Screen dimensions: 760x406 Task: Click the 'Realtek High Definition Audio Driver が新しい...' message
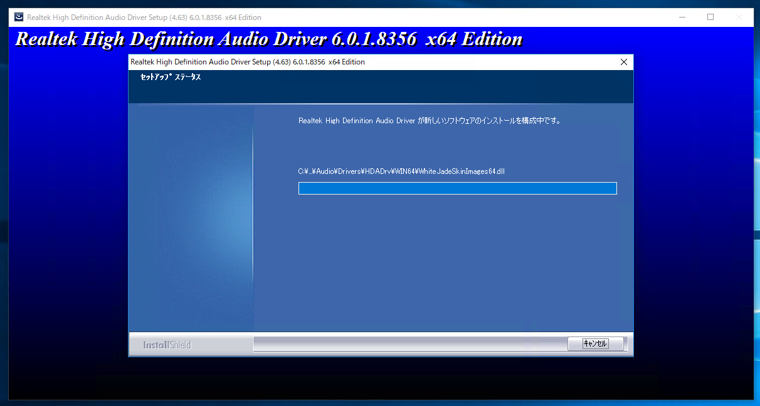429,121
